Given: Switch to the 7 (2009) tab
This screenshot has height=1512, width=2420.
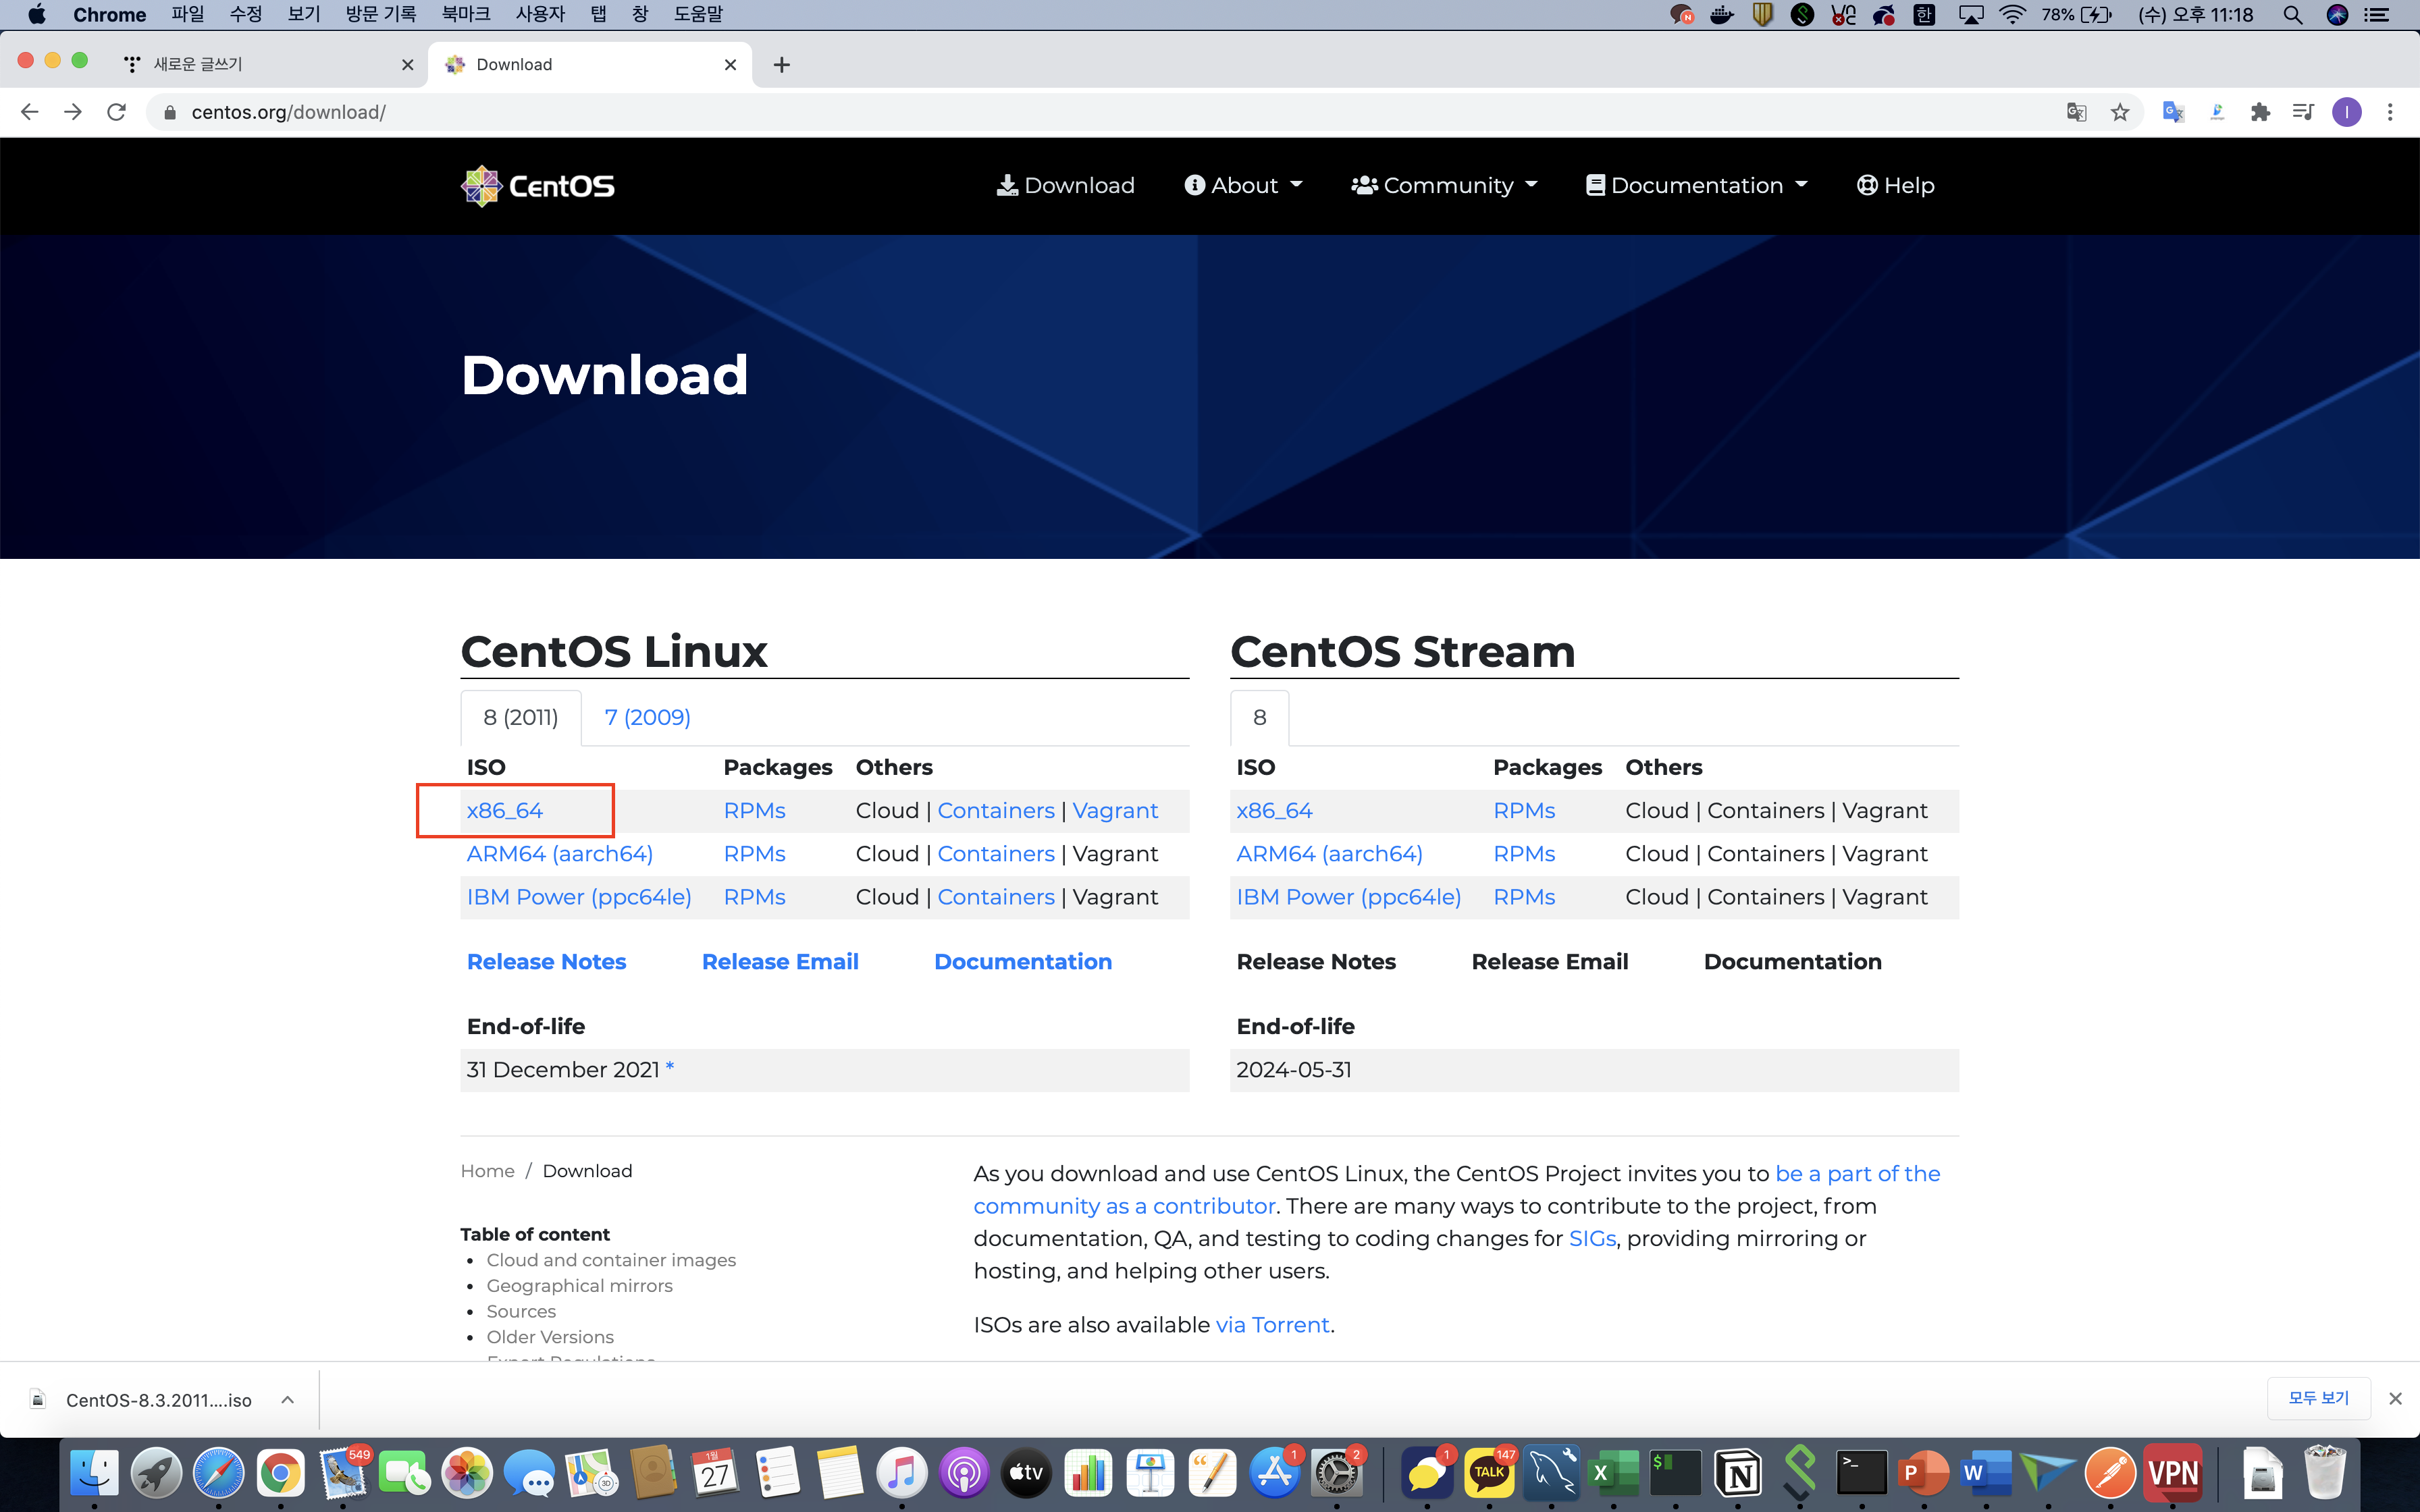Looking at the screenshot, I should [x=647, y=717].
